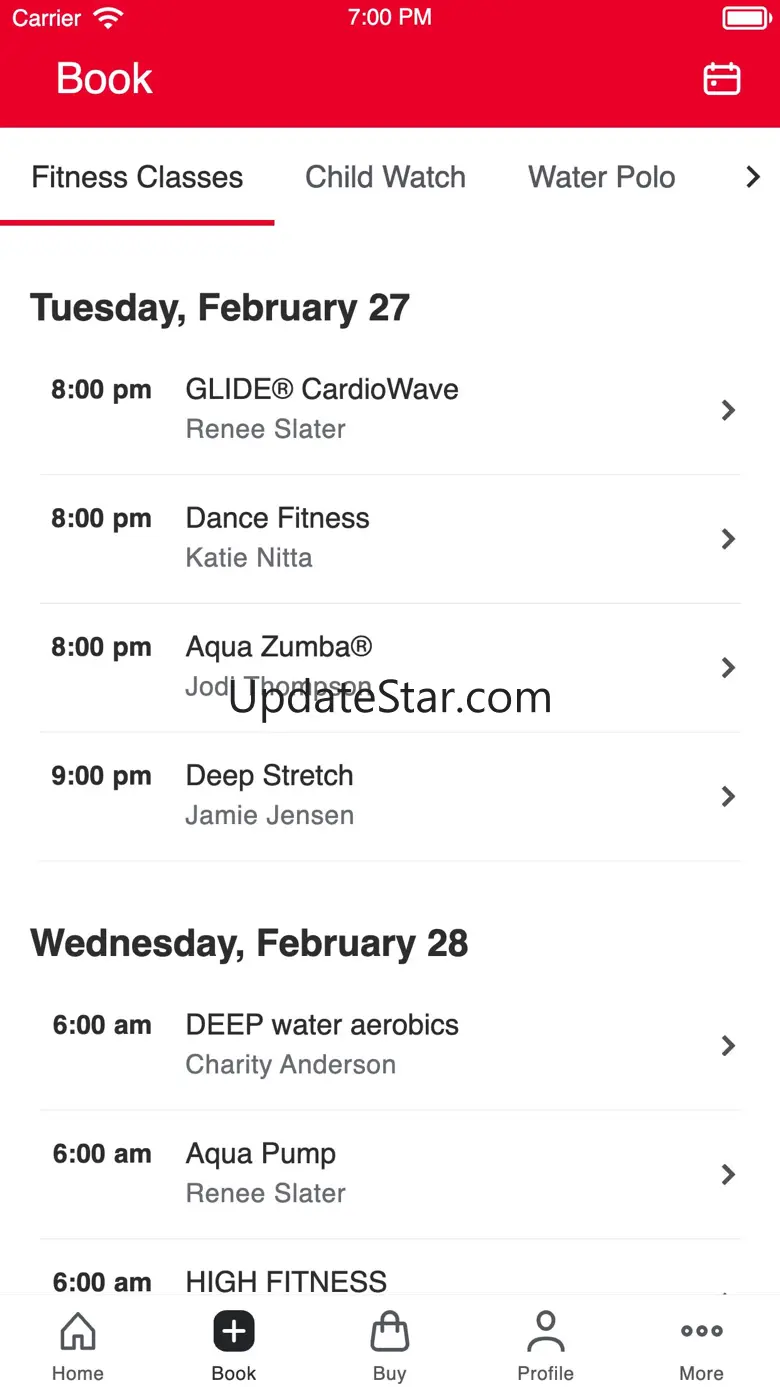Switch to the Water Polo tab
The image size is (780, 1387).
pos(602,177)
